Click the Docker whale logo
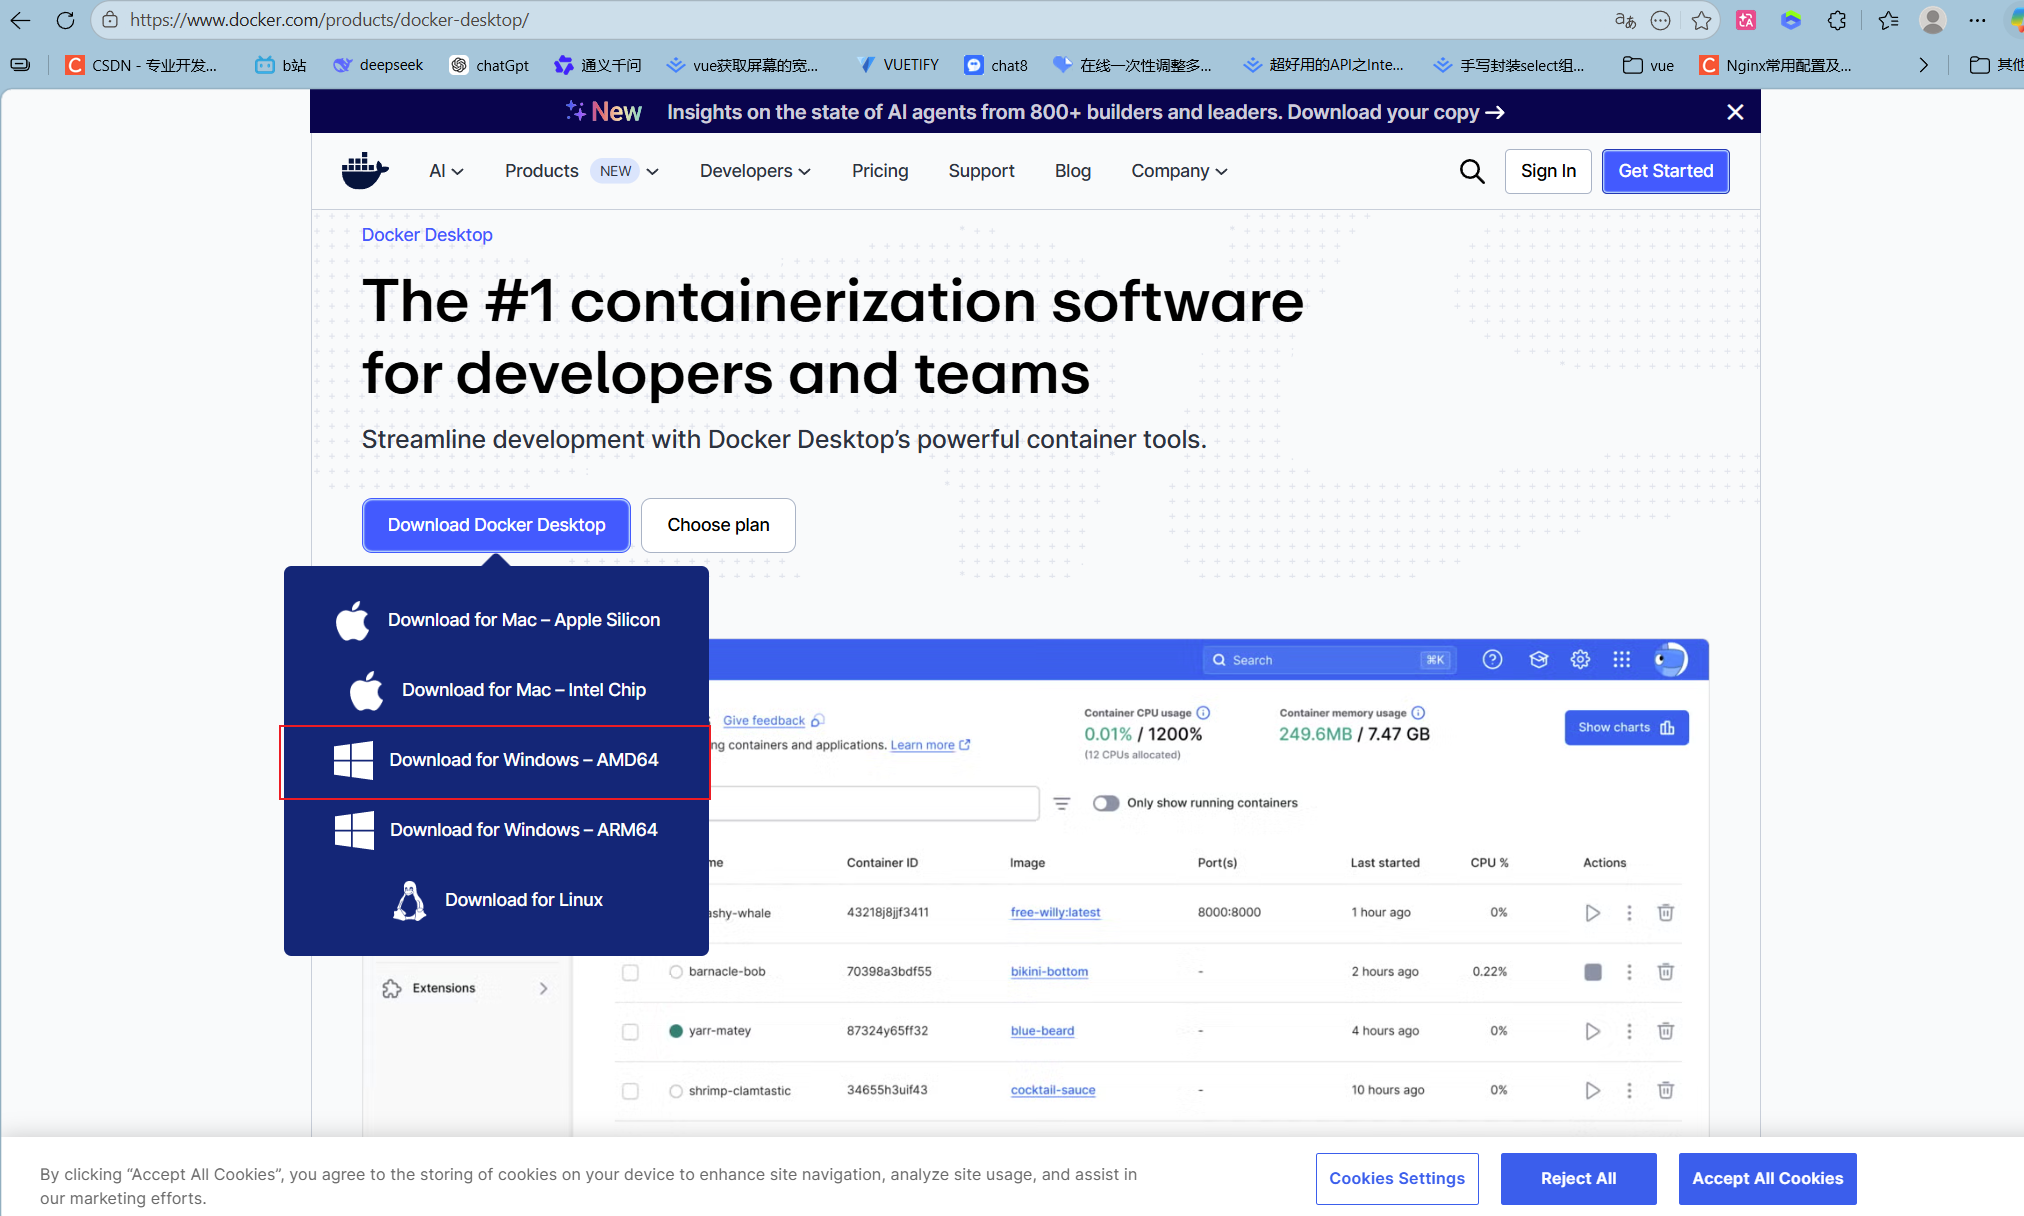 (x=364, y=171)
